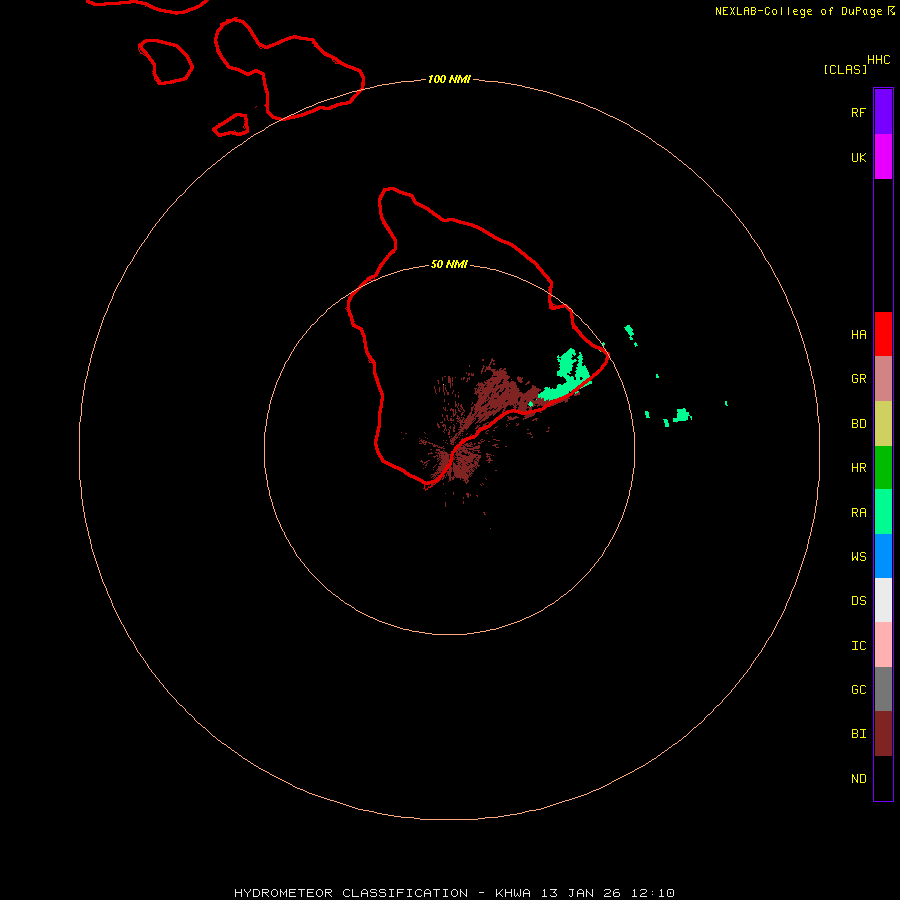Click the UK legend label

tap(858, 157)
